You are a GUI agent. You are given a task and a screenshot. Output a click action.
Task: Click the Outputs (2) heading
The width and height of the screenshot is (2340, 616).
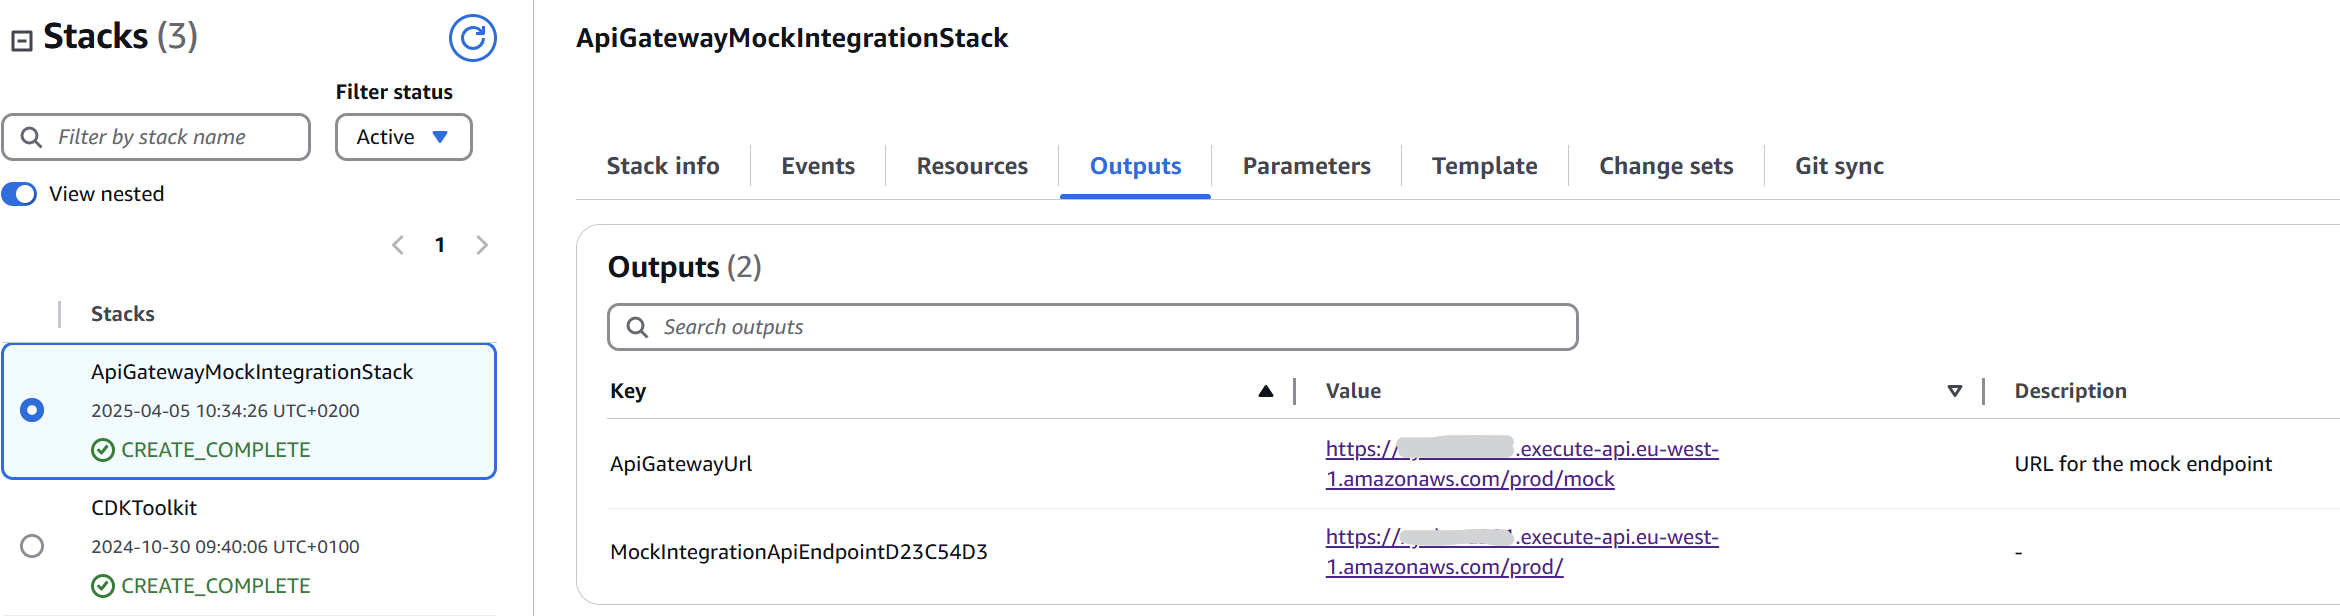pos(684,267)
